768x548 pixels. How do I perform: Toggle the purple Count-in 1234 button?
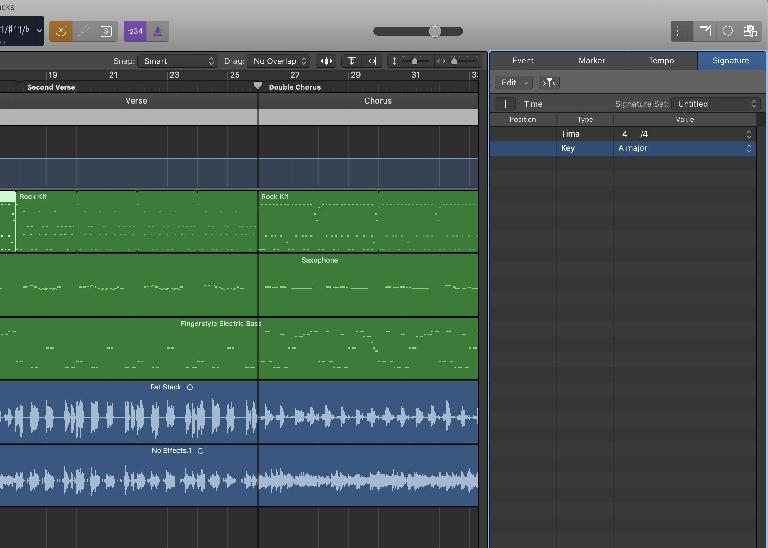(135, 31)
